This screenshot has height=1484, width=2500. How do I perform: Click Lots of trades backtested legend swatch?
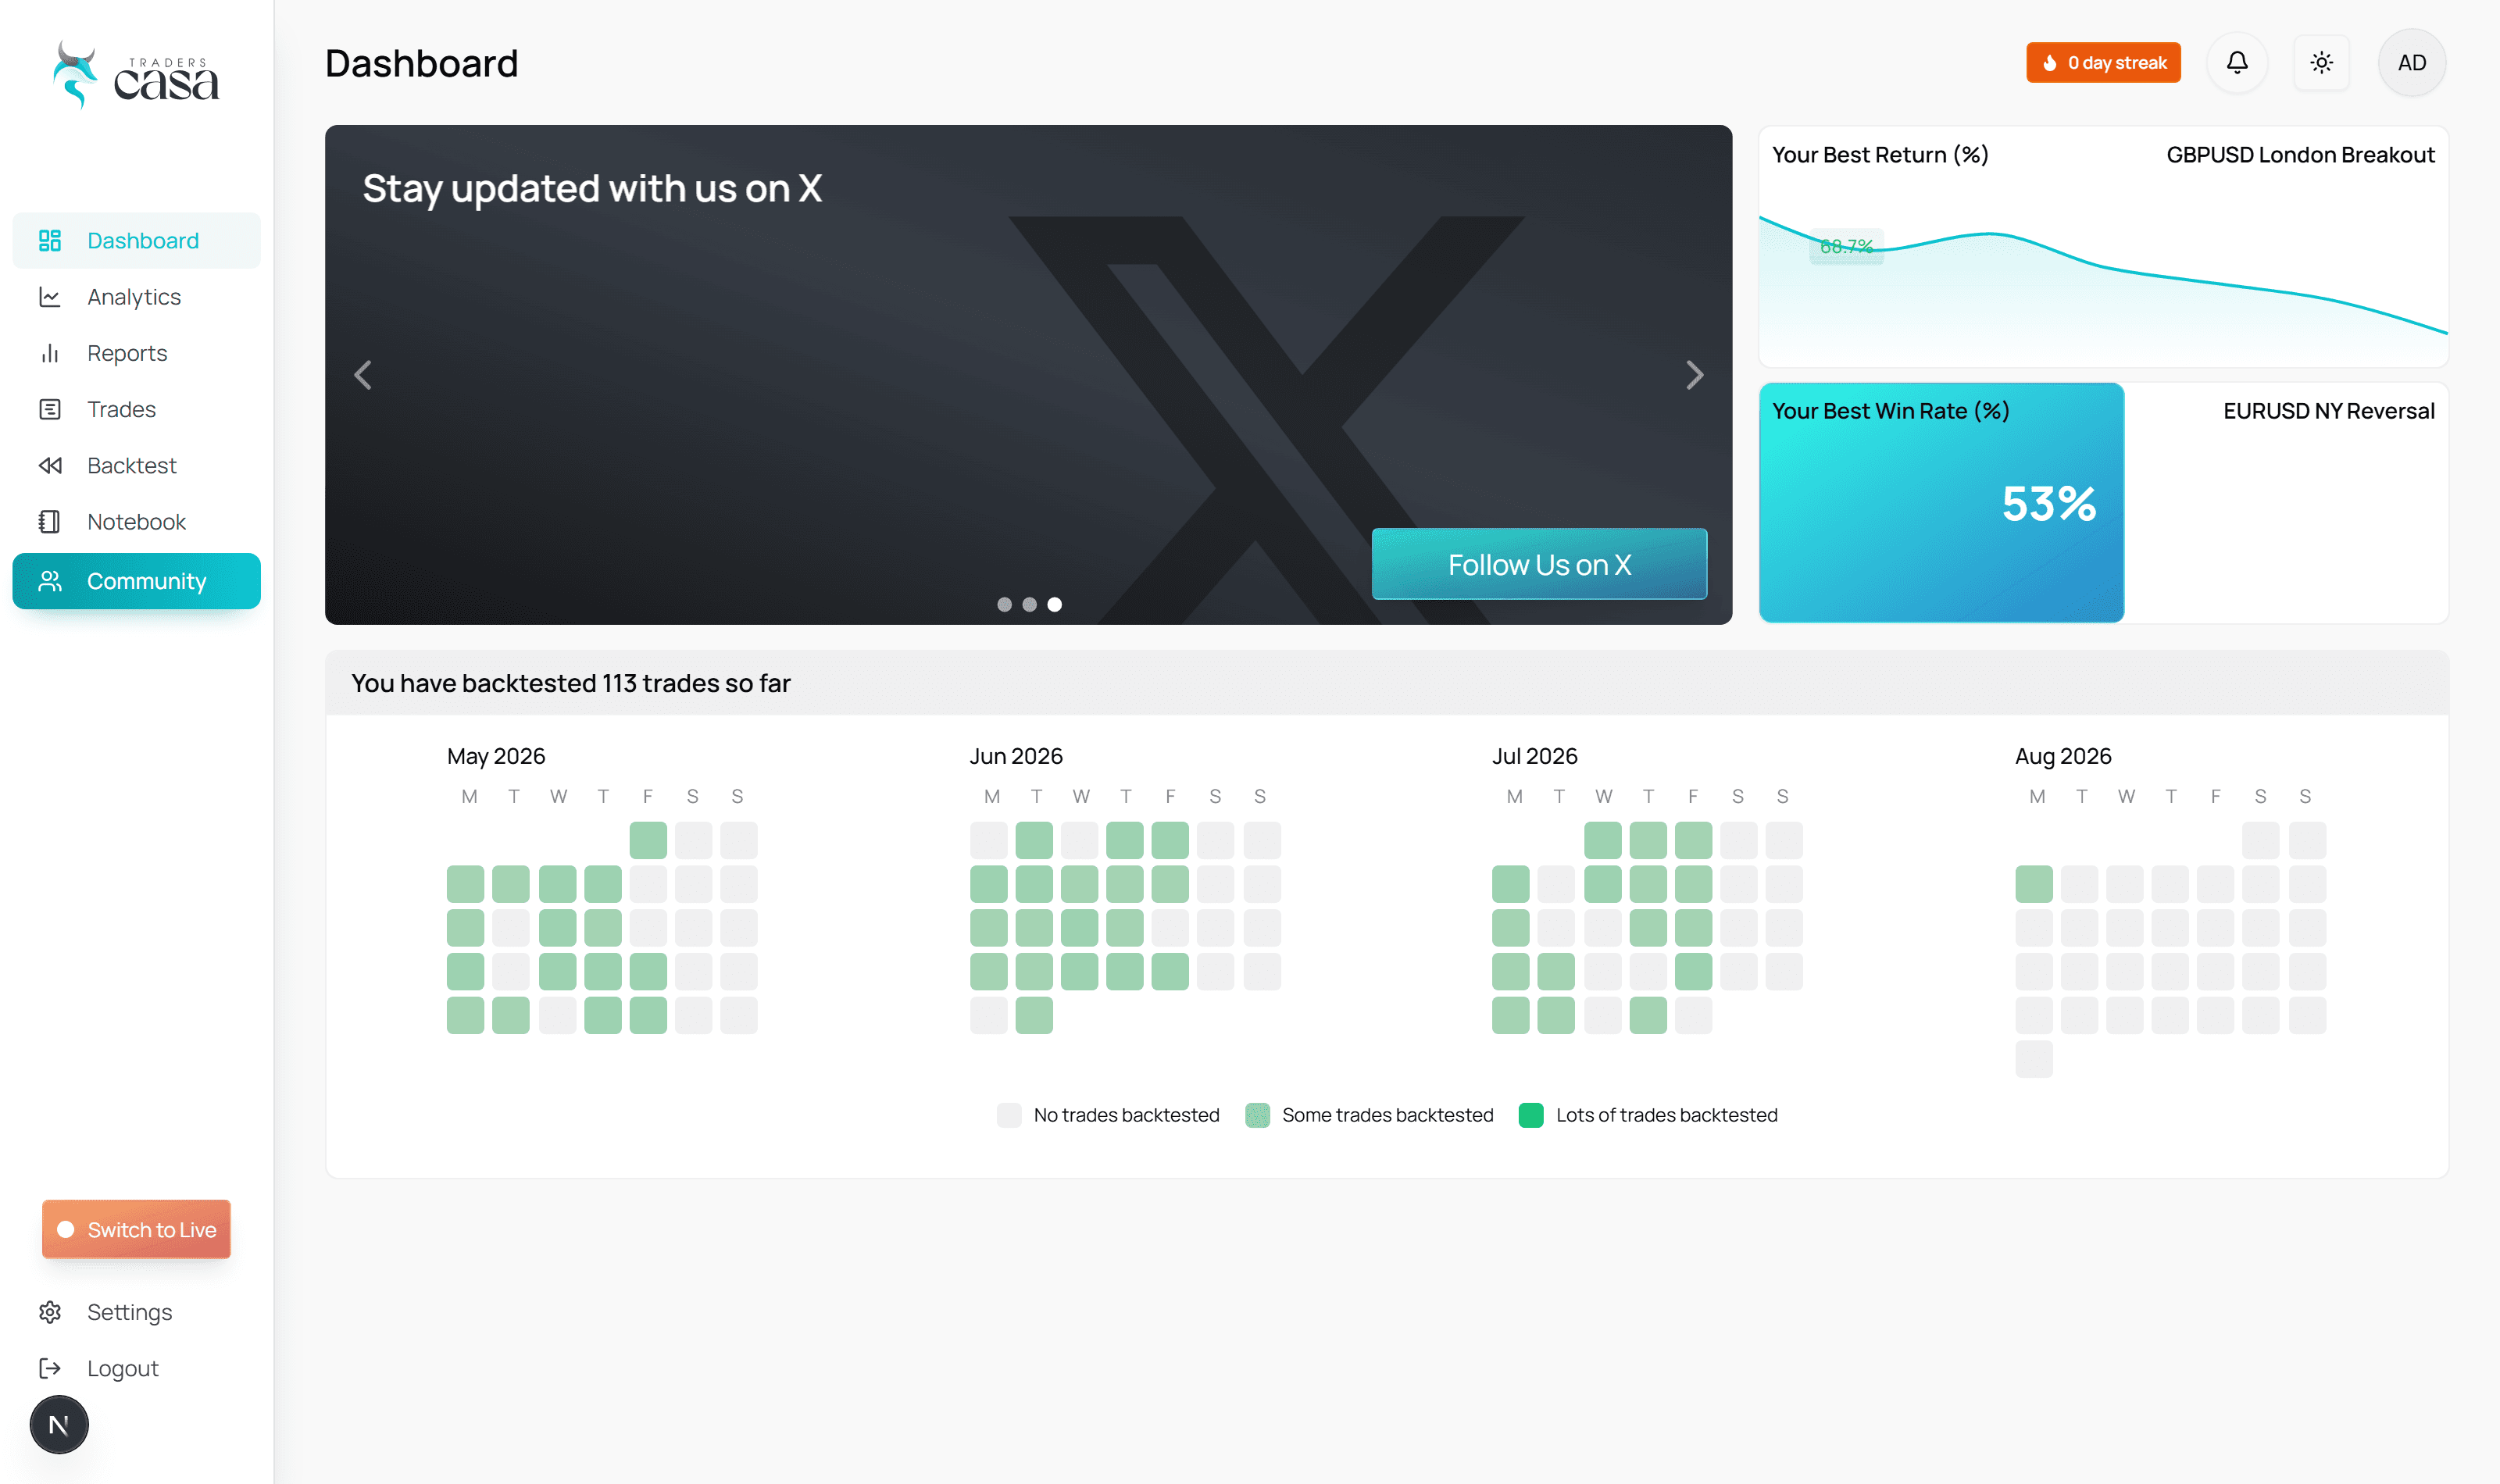click(x=1531, y=1115)
